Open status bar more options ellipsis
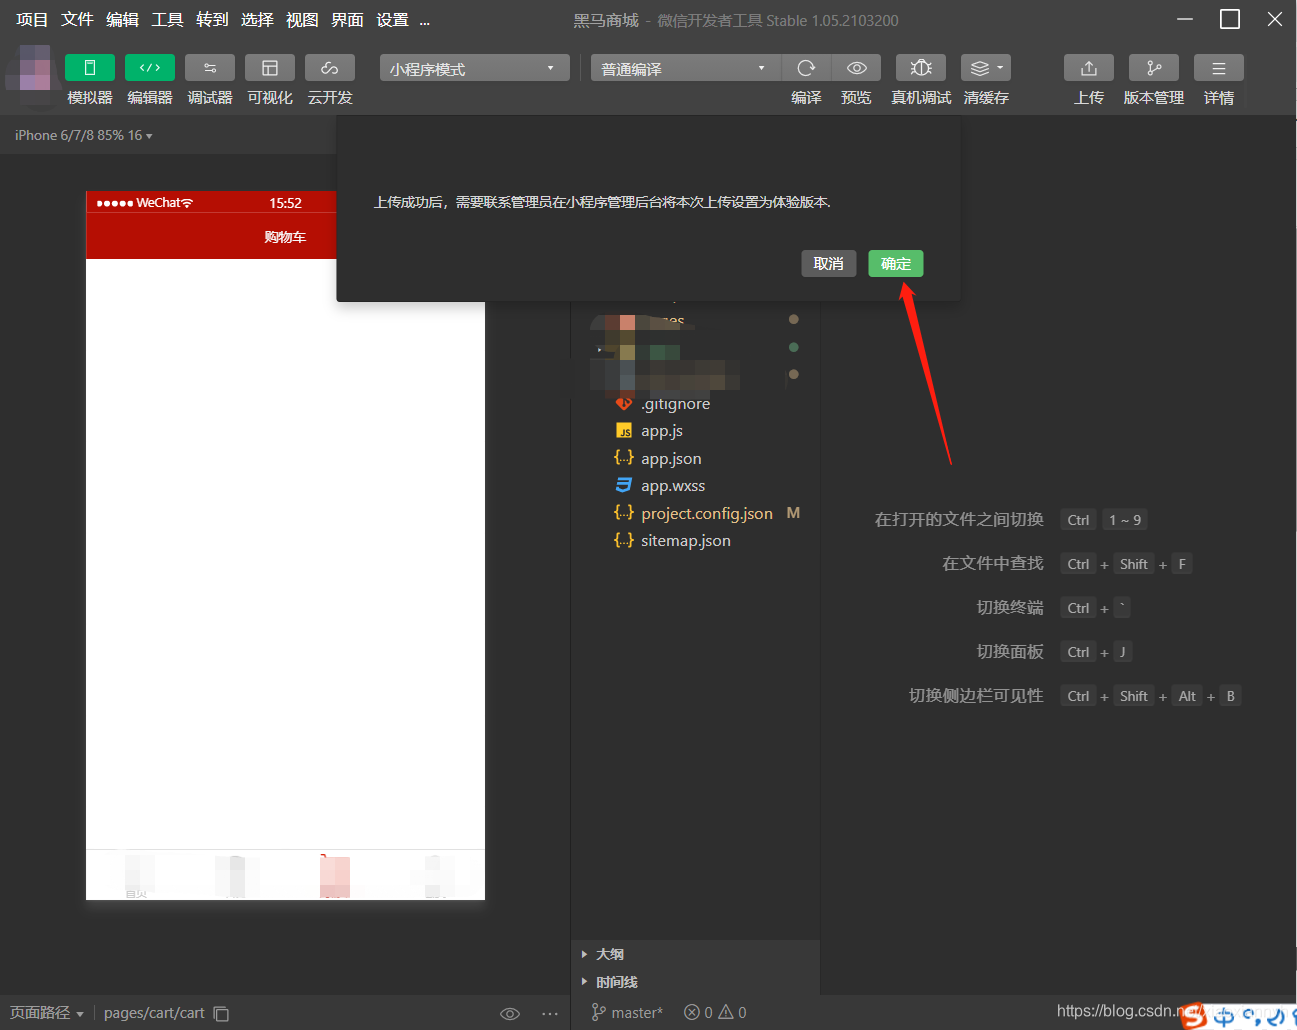 pos(550,1014)
